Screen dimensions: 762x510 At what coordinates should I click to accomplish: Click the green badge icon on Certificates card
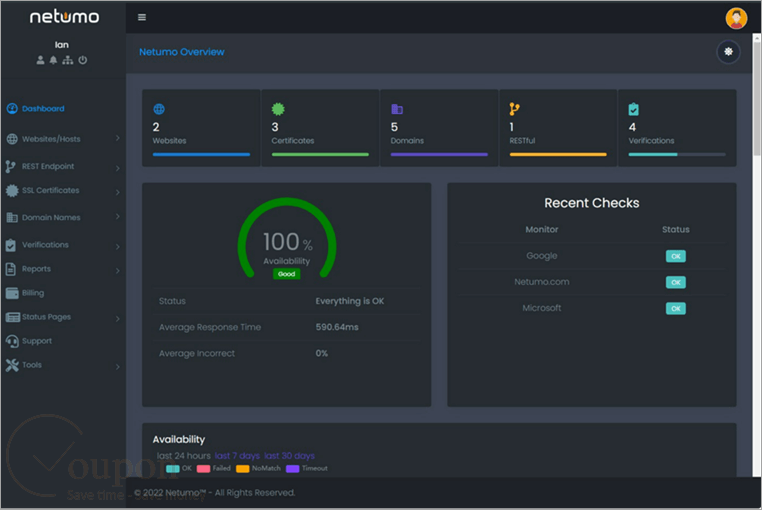[x=278, y=109]
